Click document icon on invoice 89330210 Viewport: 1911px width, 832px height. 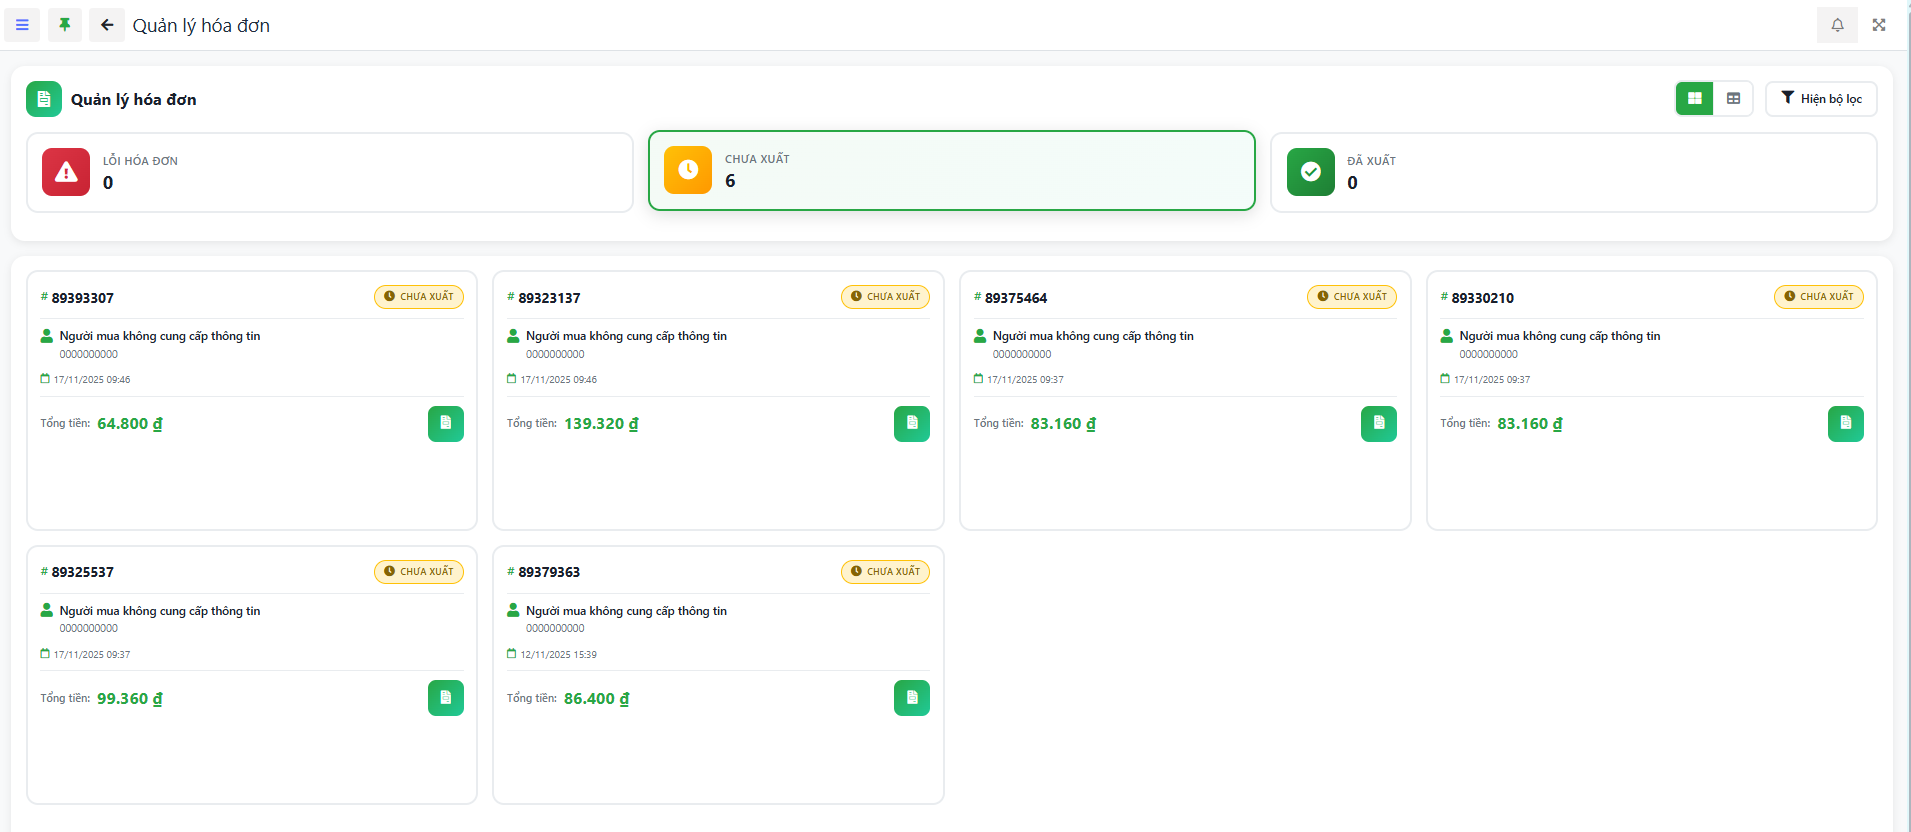click(x=1845, y=424)
